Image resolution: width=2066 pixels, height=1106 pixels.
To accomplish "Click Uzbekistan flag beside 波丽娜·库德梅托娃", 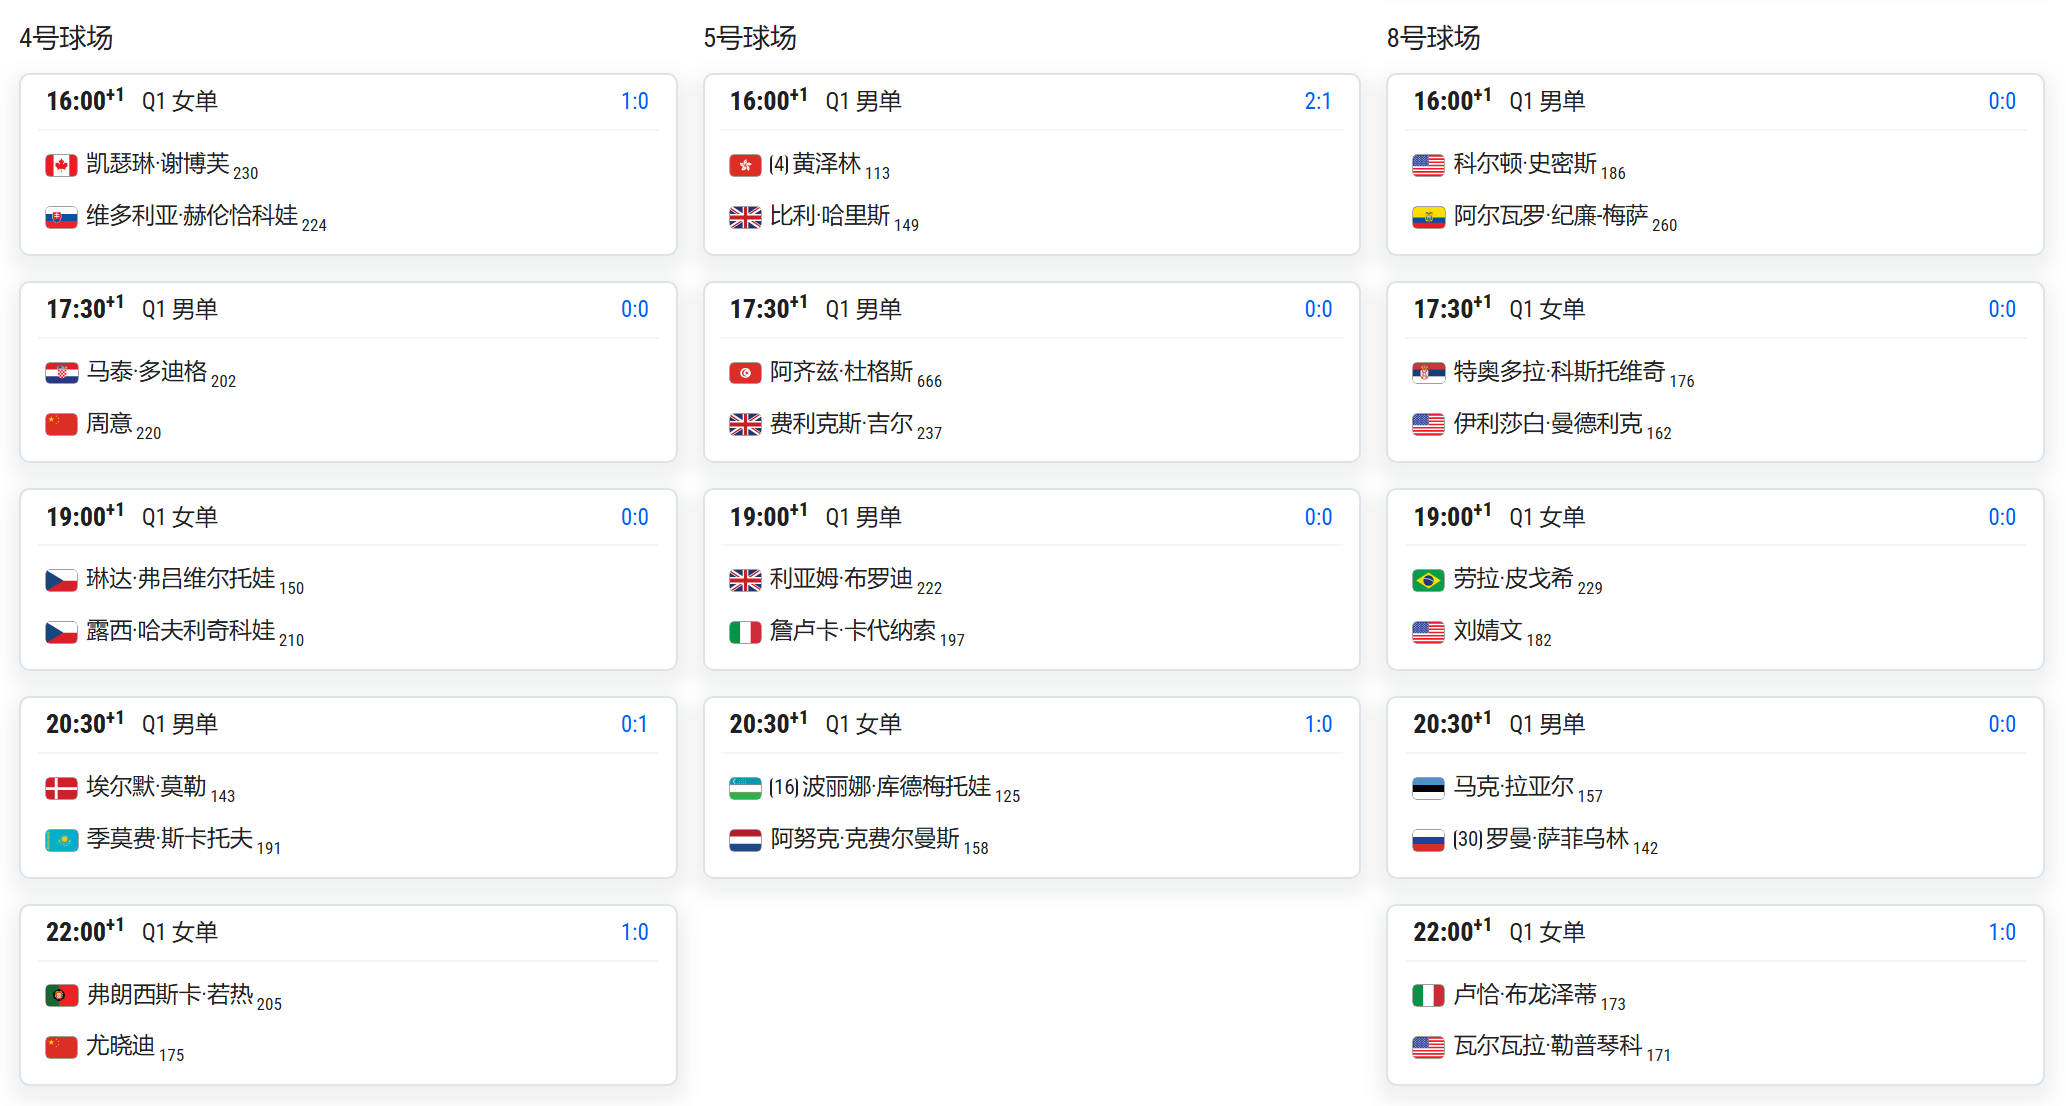I will click(x=745, y=788).
